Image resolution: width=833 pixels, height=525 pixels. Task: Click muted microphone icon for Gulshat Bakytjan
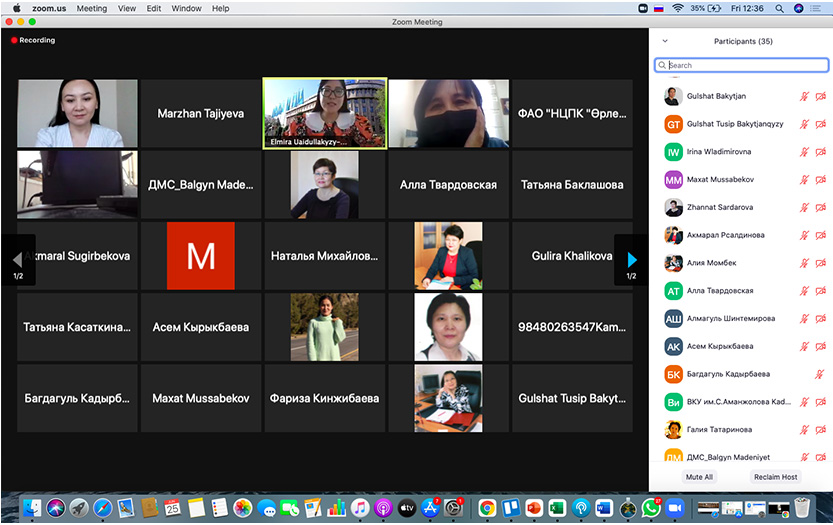point(804,96)
